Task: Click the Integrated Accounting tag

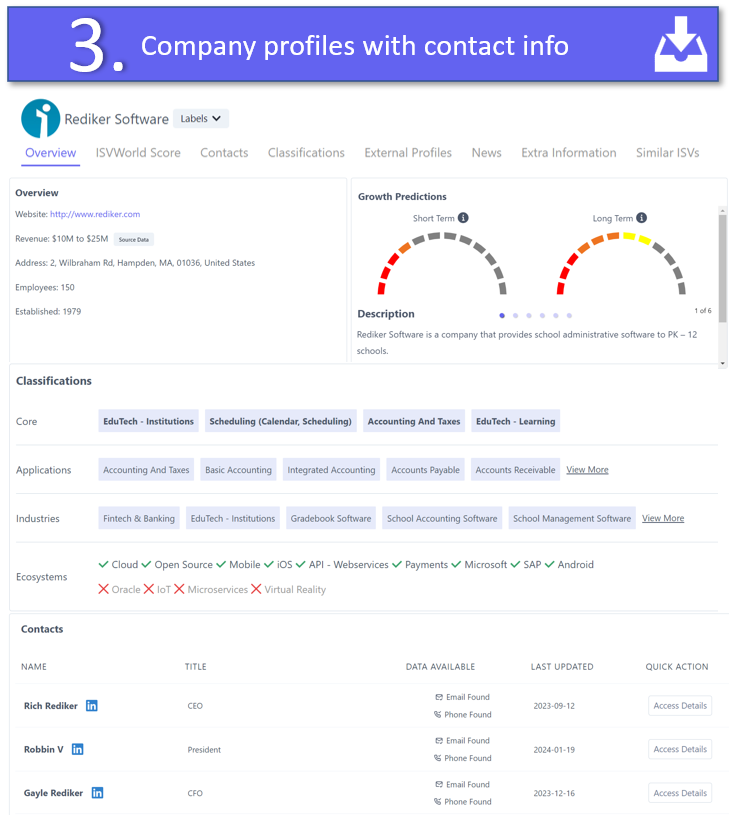Action: 332,469
